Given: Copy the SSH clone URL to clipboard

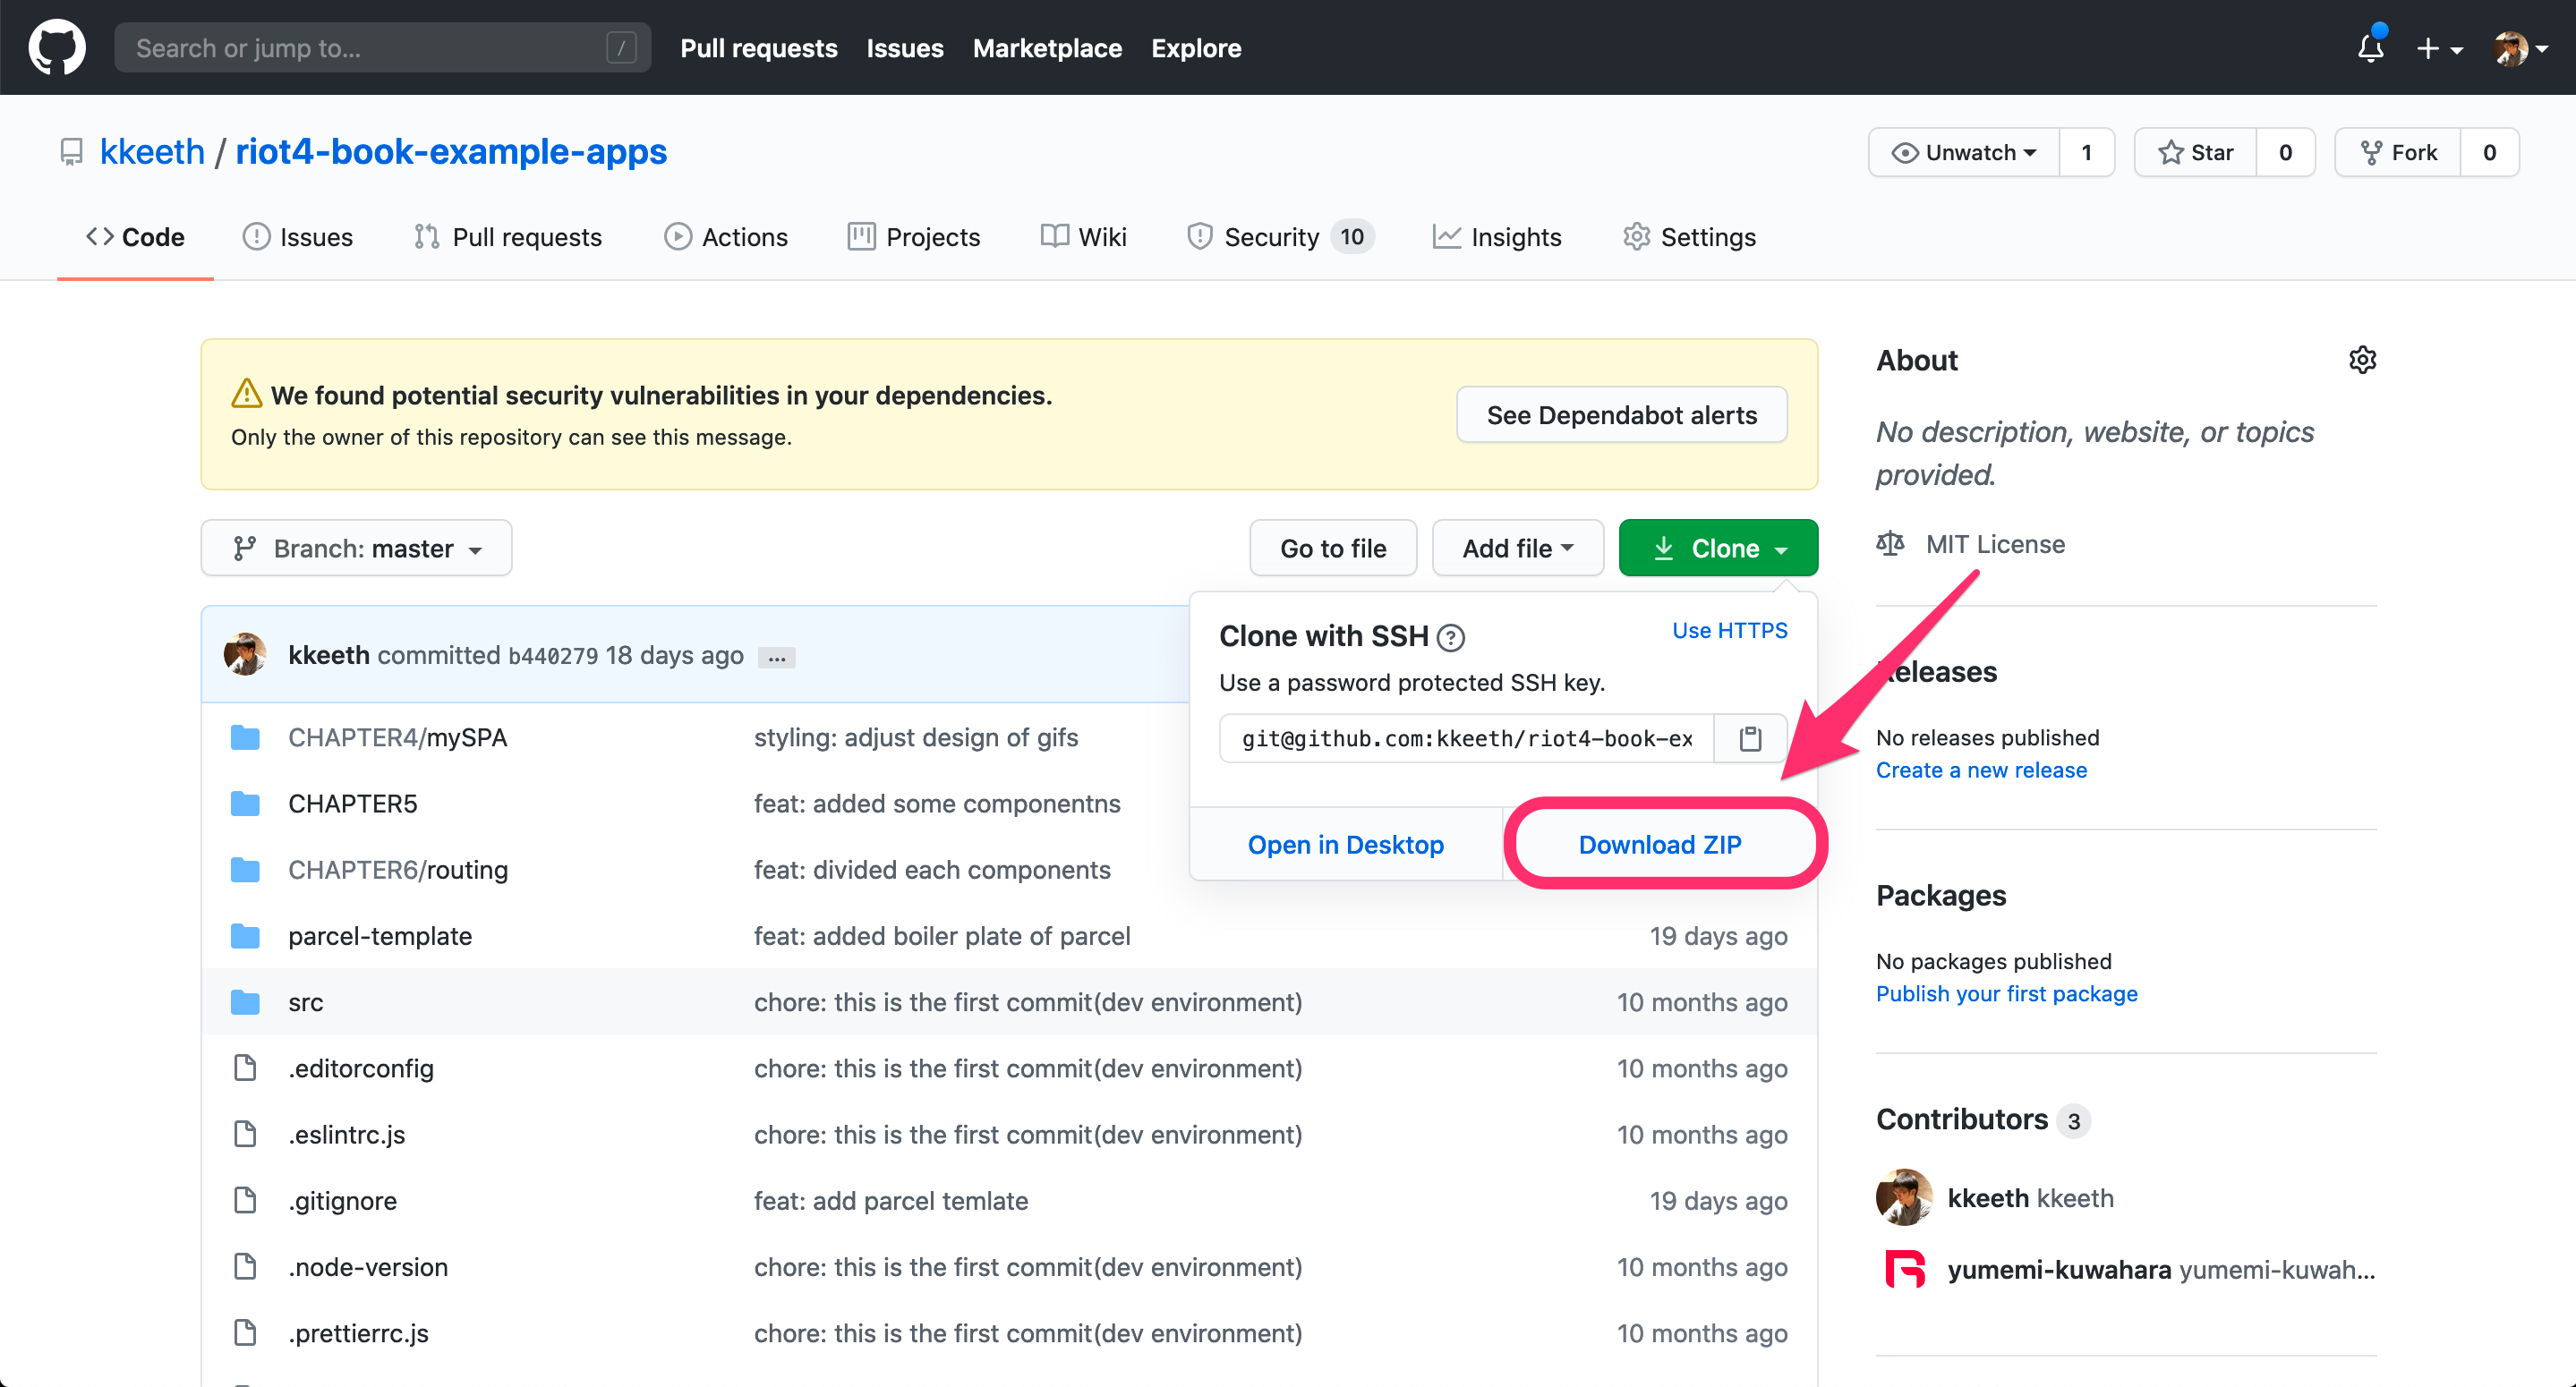Looking at the screenshot, I should 1749,738.
